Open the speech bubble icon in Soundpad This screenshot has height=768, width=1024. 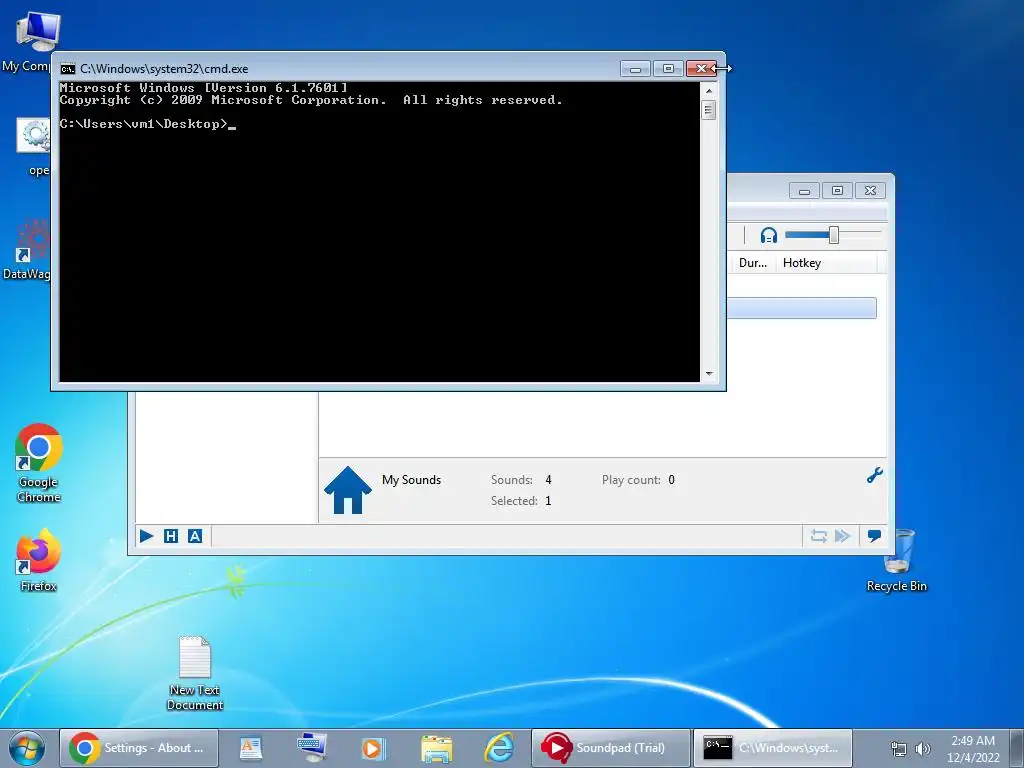pos(874,536)
